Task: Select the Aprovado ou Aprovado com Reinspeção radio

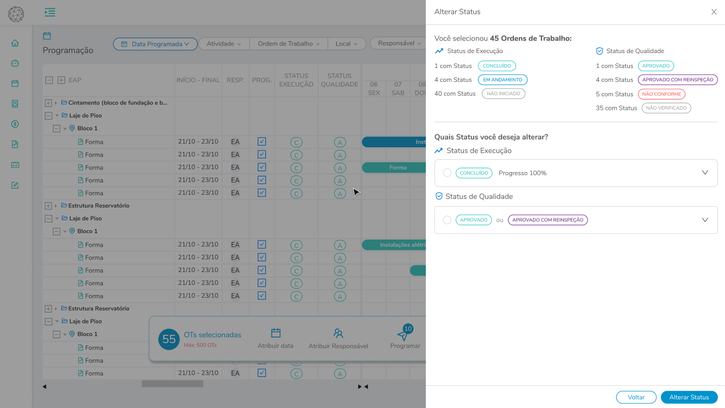Action: click(447, 220)
